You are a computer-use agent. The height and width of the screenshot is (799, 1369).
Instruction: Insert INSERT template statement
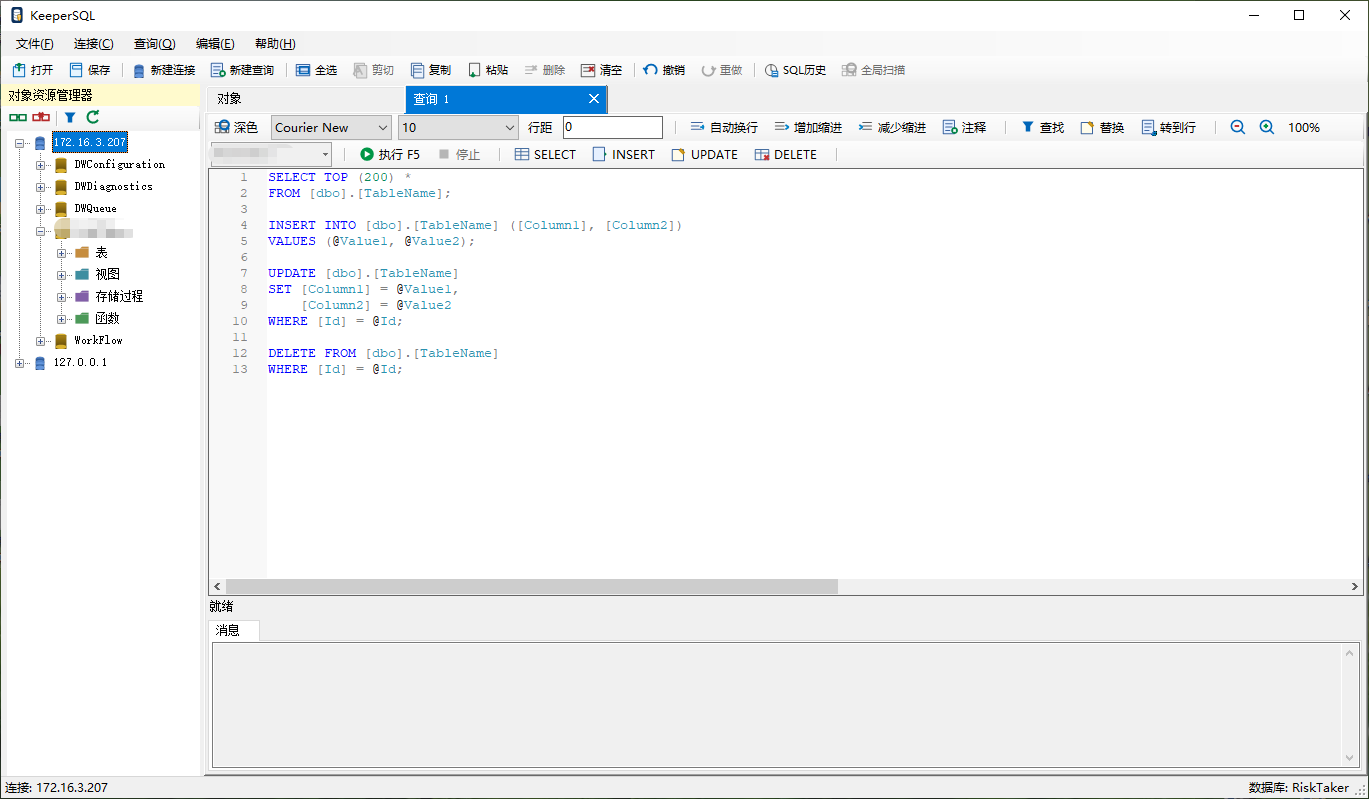(624, 154)
